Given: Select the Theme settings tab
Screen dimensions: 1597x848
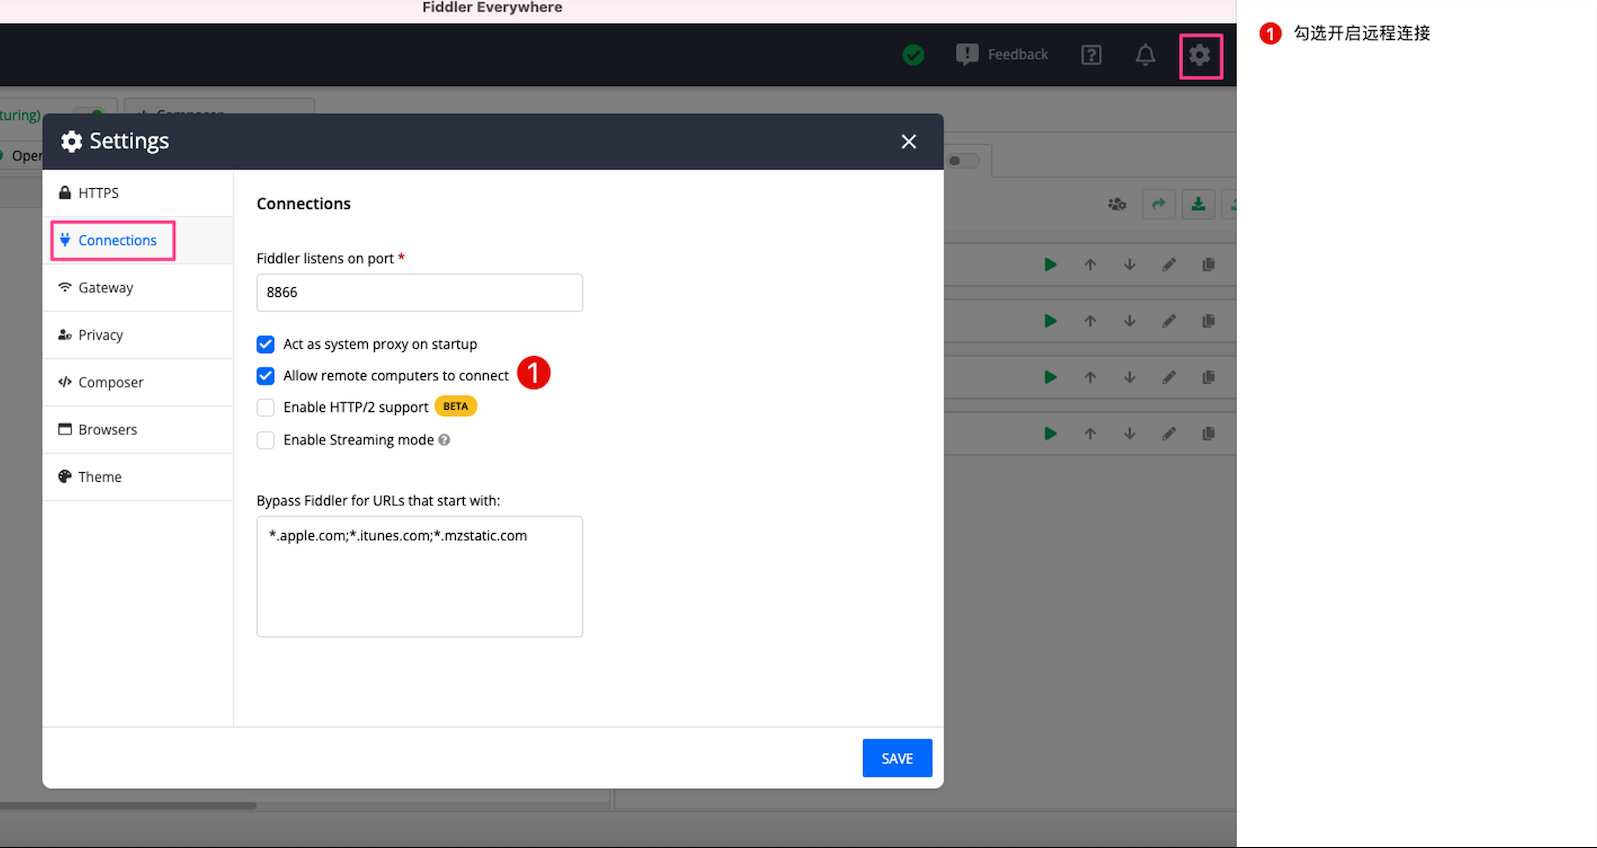Looking at the screenshot, I should 100,477.
